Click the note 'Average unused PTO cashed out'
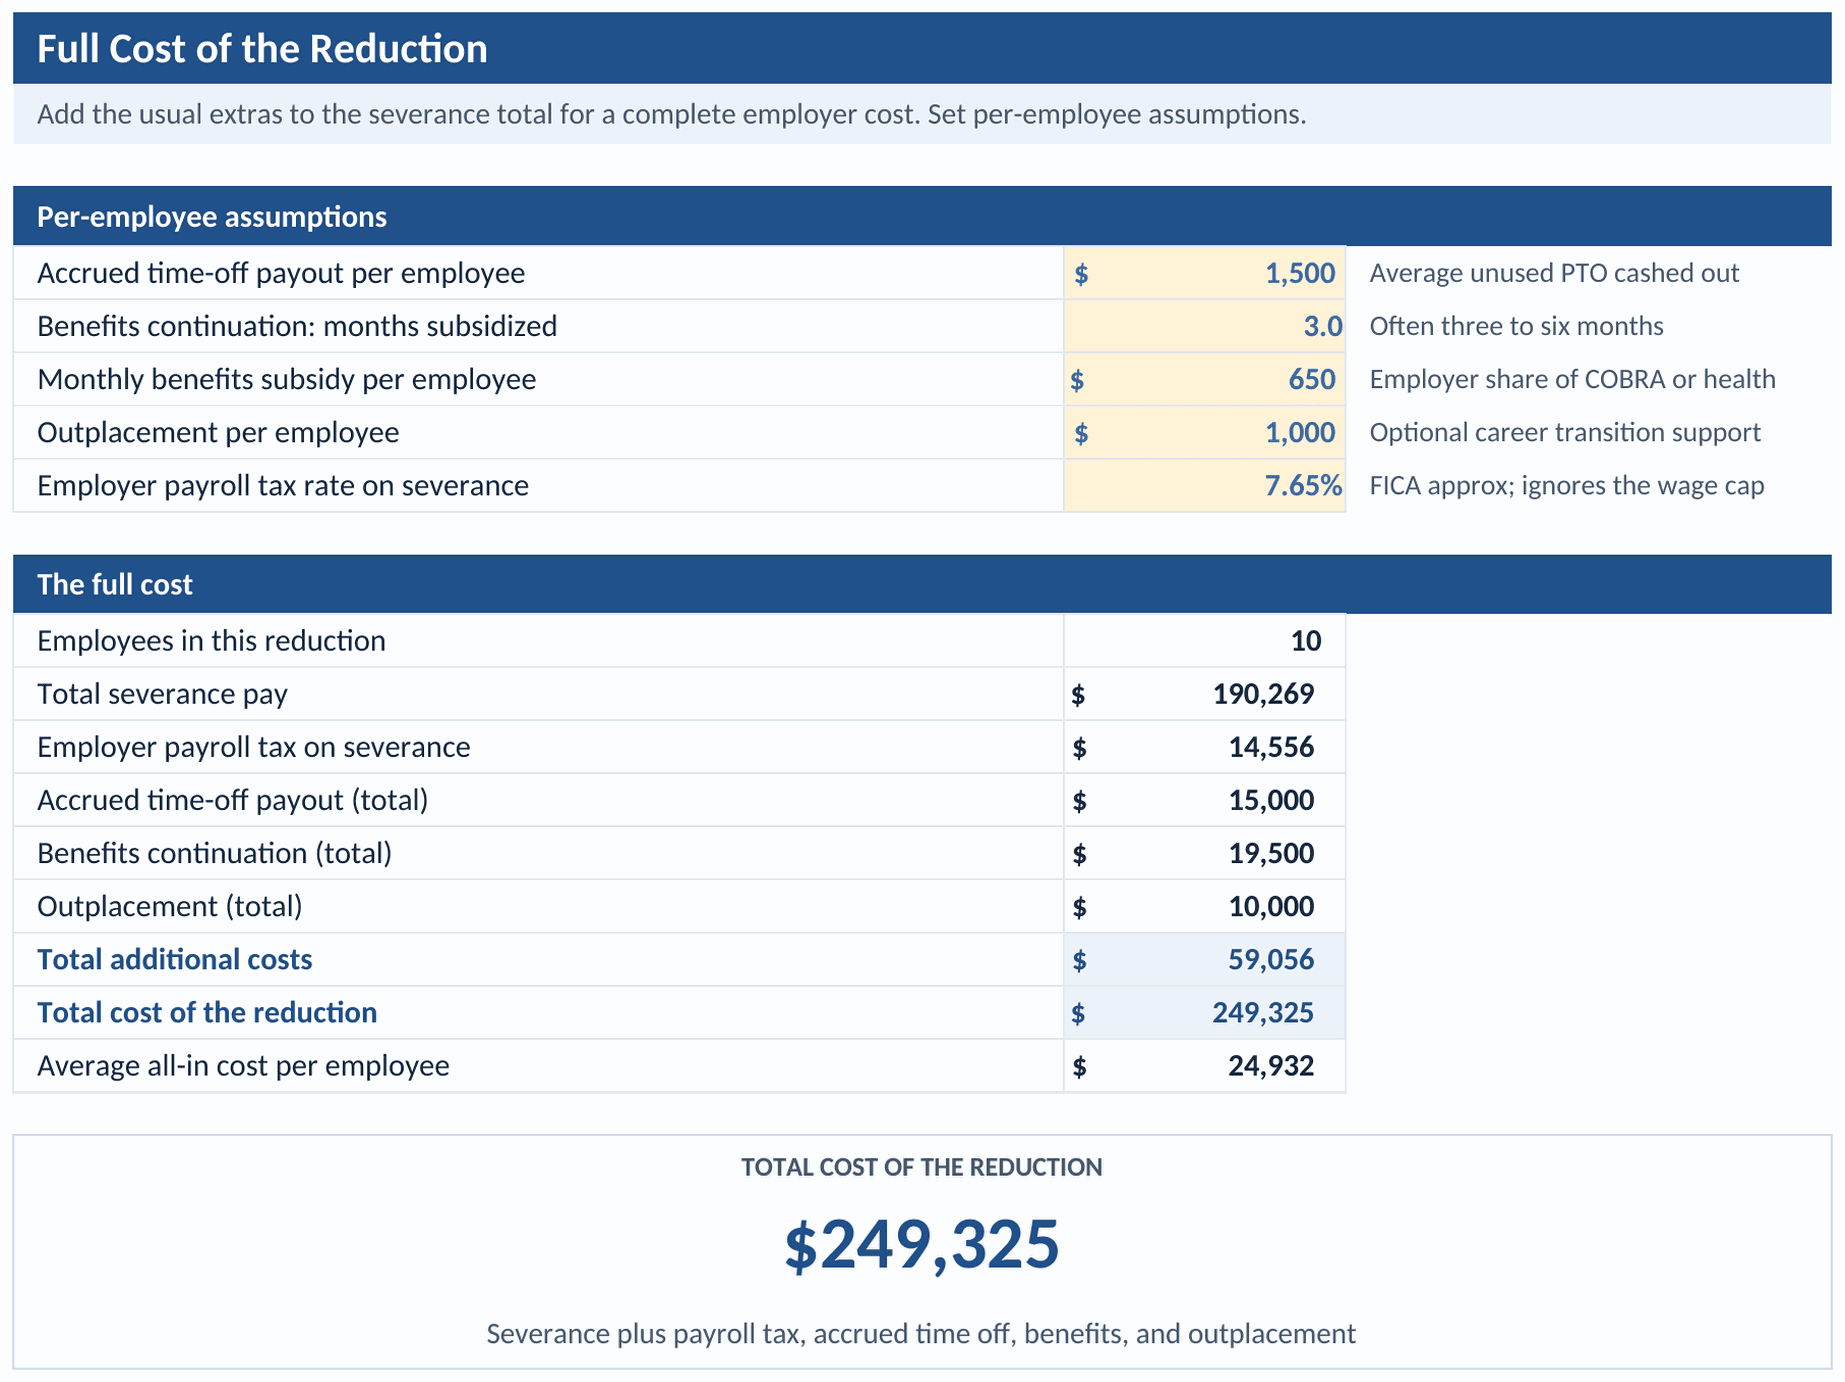The height and width of the screenshot is (1382, 1845). [1554, 273]
